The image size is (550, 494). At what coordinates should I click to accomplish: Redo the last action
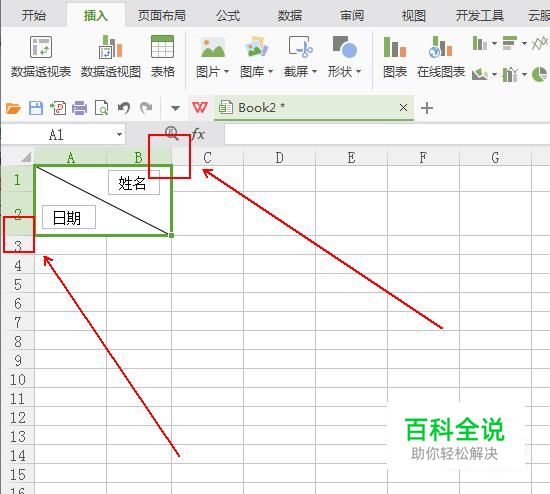(x=146, y=108)
